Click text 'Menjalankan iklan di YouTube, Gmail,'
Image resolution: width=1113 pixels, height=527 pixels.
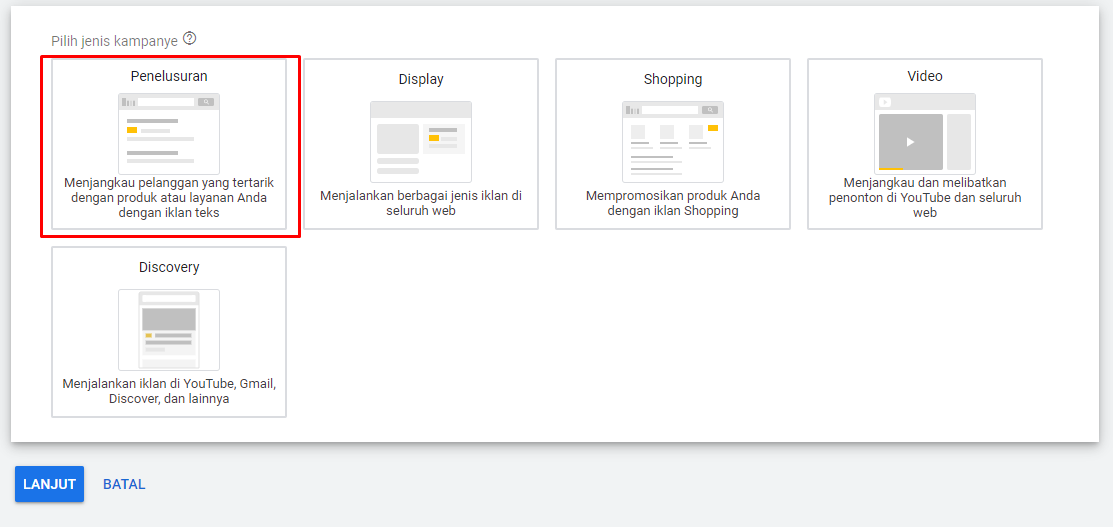click(x=169, y=384)
